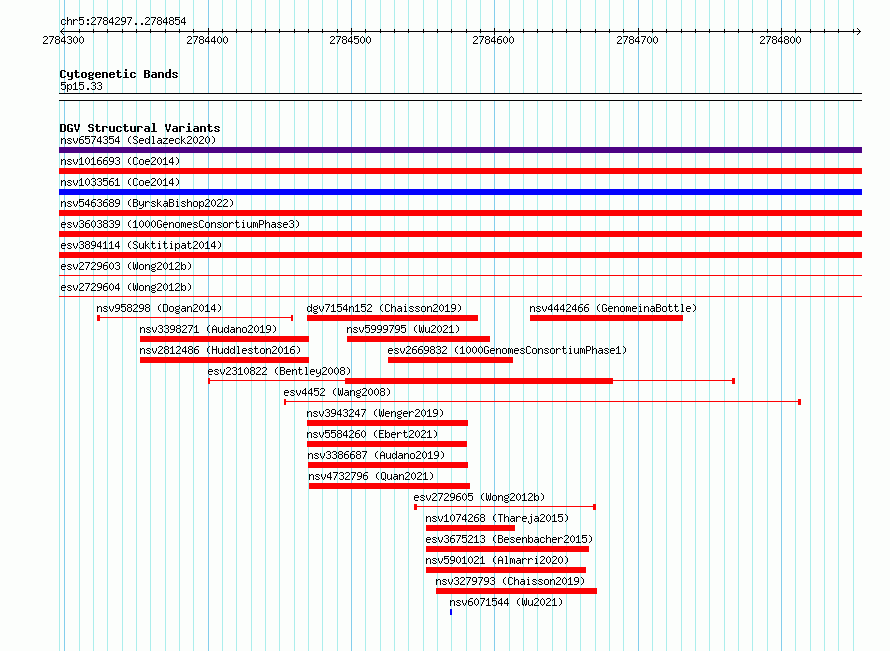Viewport: 890px width, 651px height.
Task: Open esv2729604 (Wong2012b) variant label
Action: [126, 287]
